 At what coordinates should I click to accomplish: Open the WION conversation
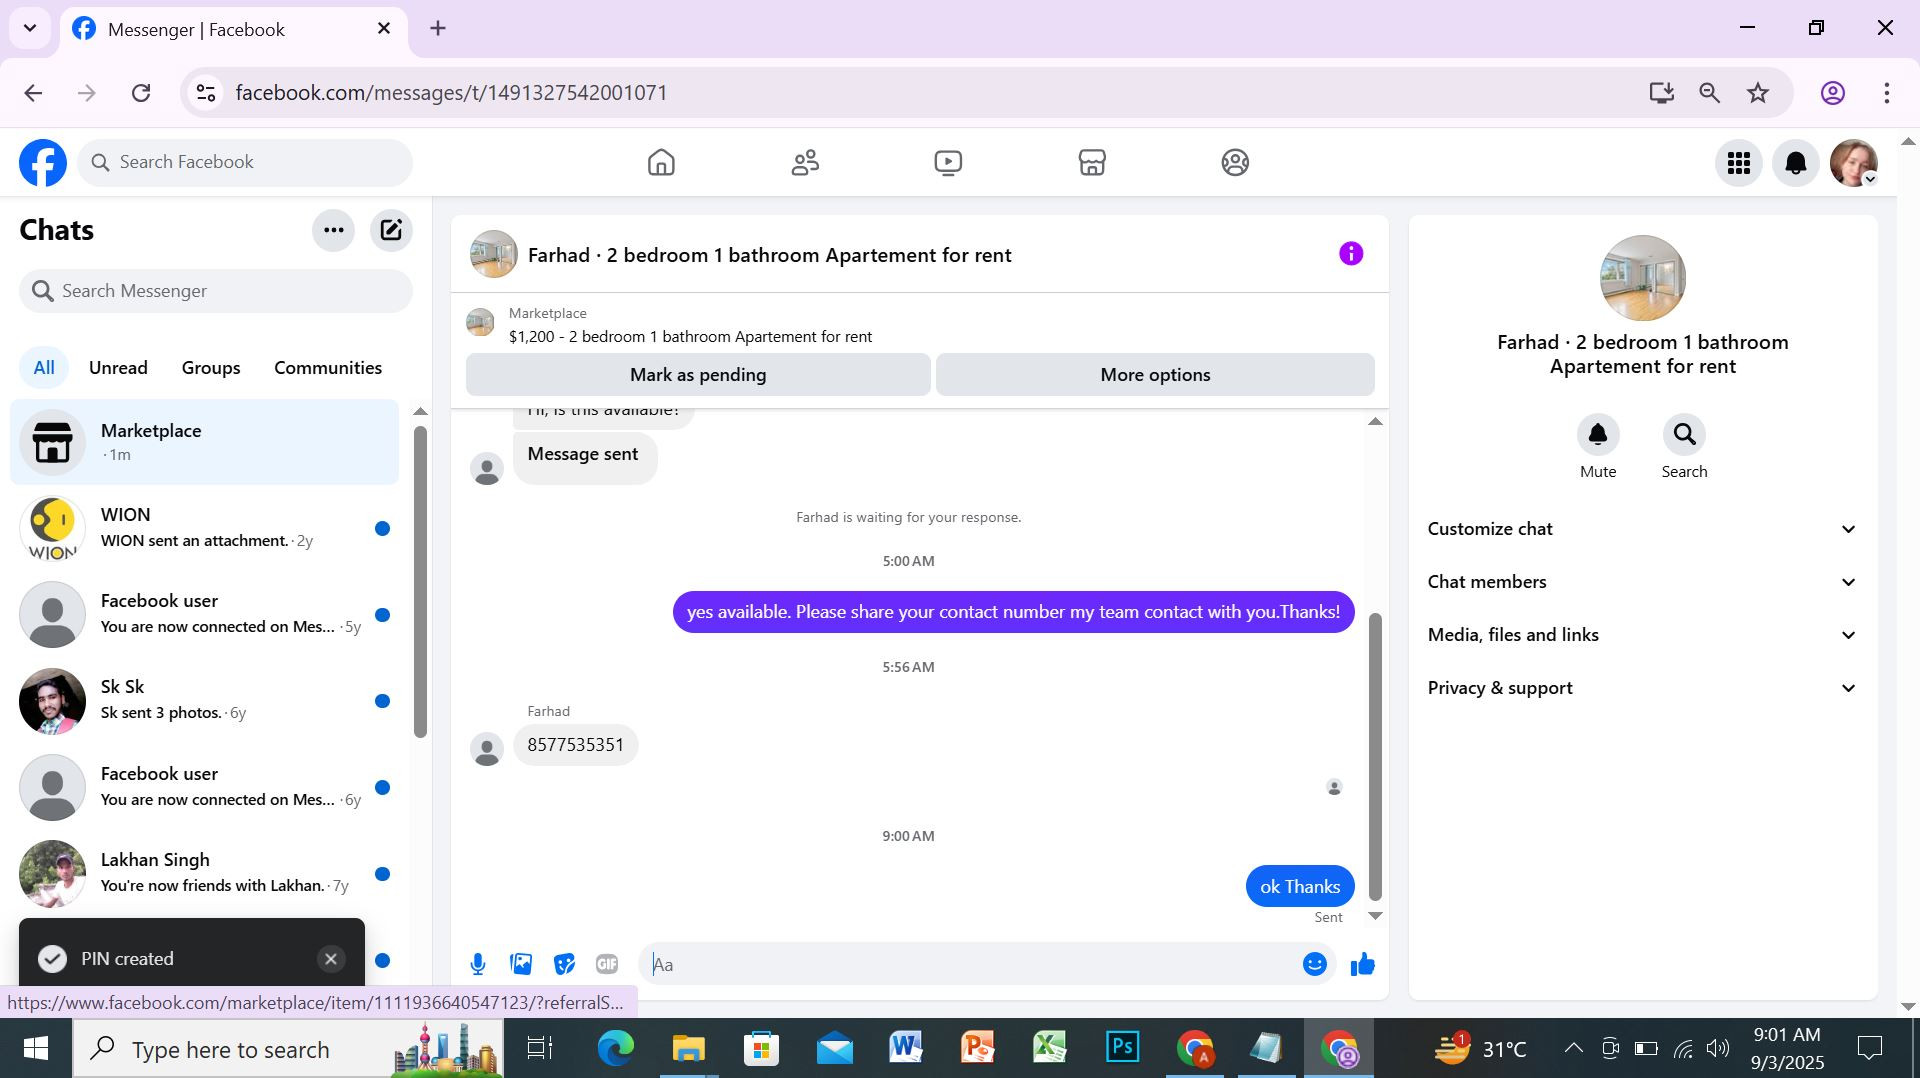[204, 528]
